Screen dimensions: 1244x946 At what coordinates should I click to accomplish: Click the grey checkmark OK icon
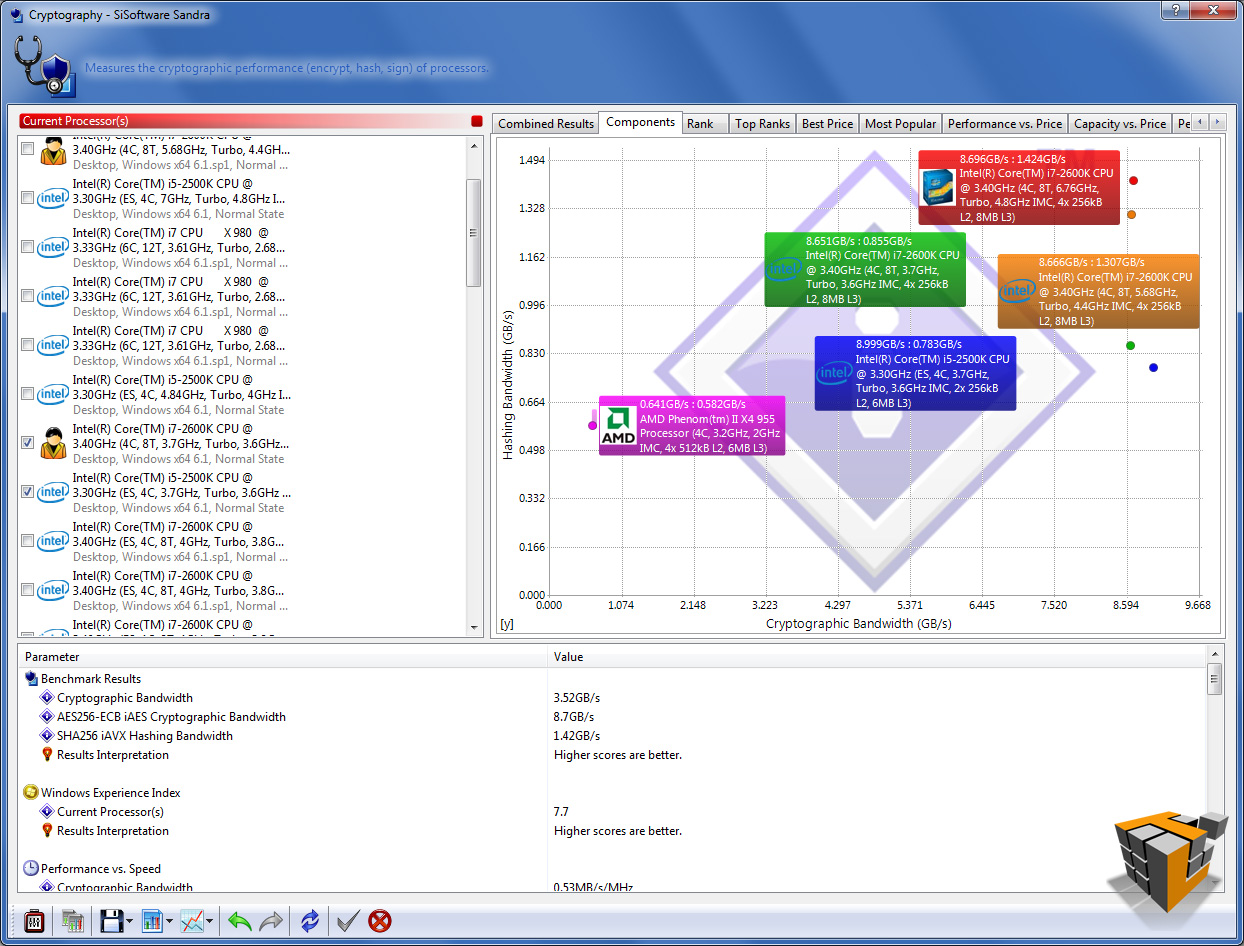[348, 921]
